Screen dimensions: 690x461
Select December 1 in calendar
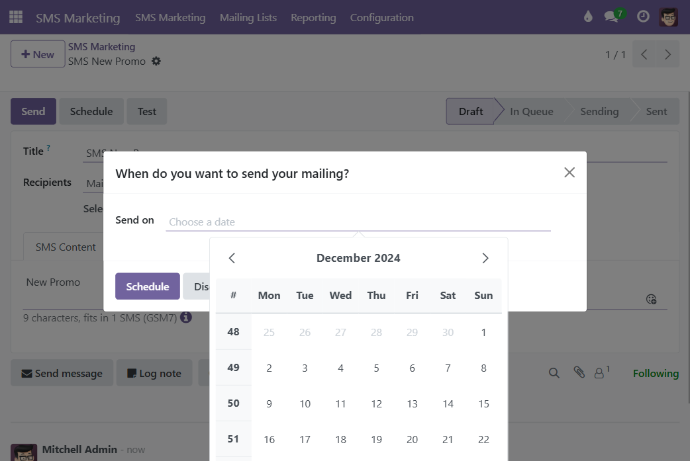point(484,332)
